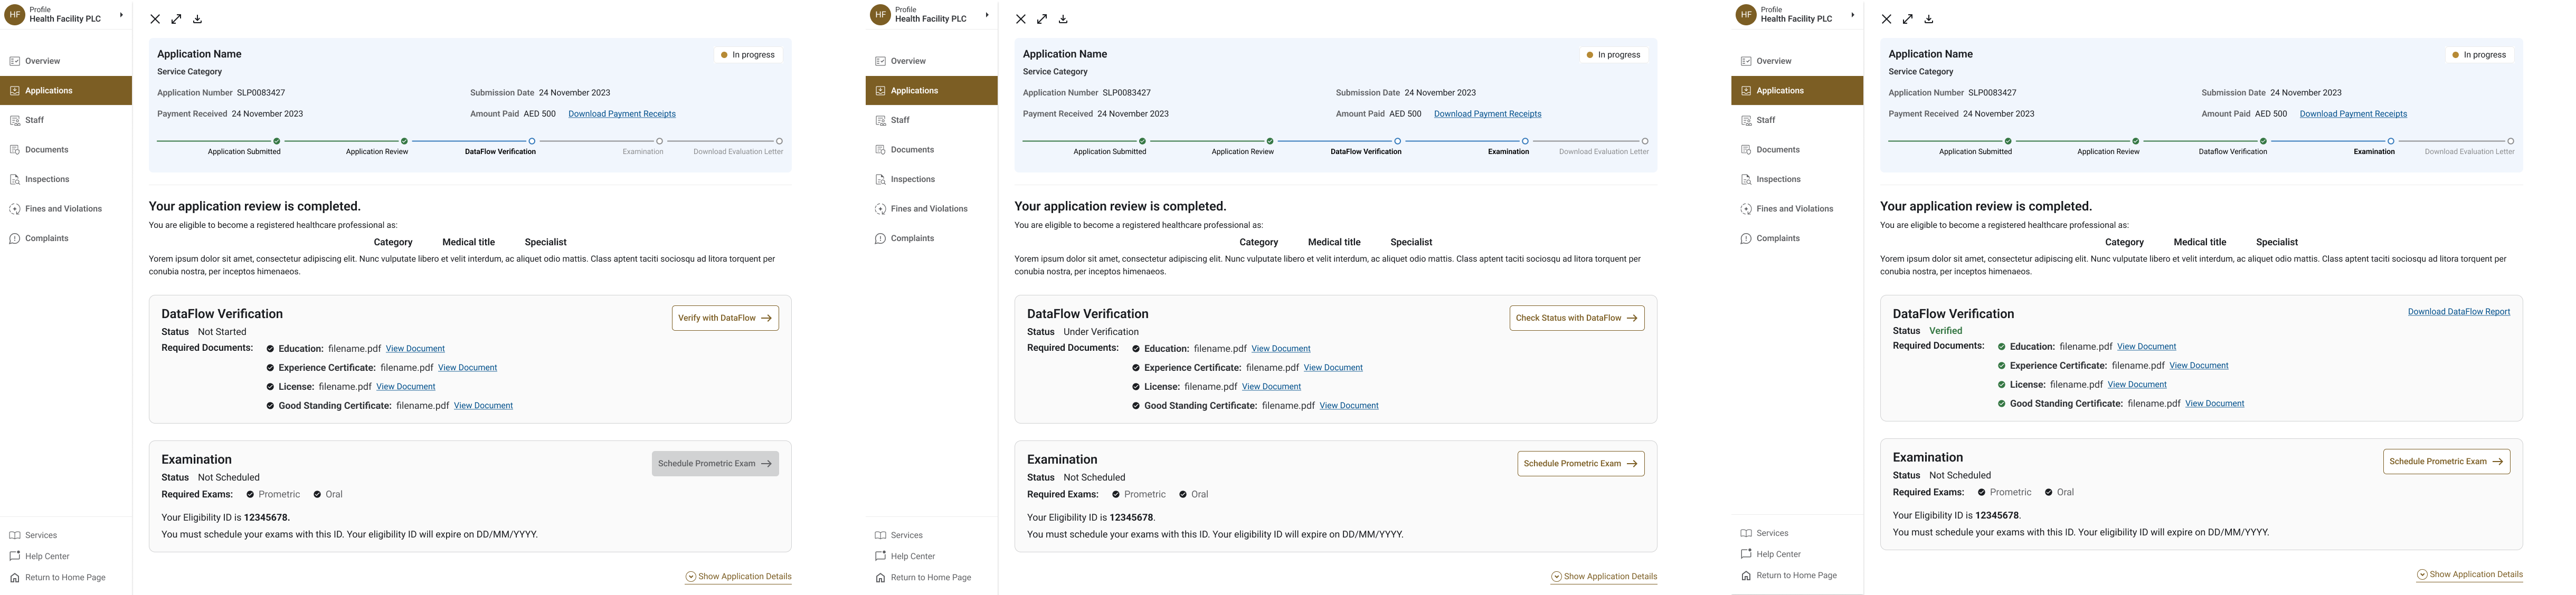The width and height of the screenshot is (2576, 595).
Task: Click the Oral check mark in the middle Examination card
Action: click(x=1182, y=495)
